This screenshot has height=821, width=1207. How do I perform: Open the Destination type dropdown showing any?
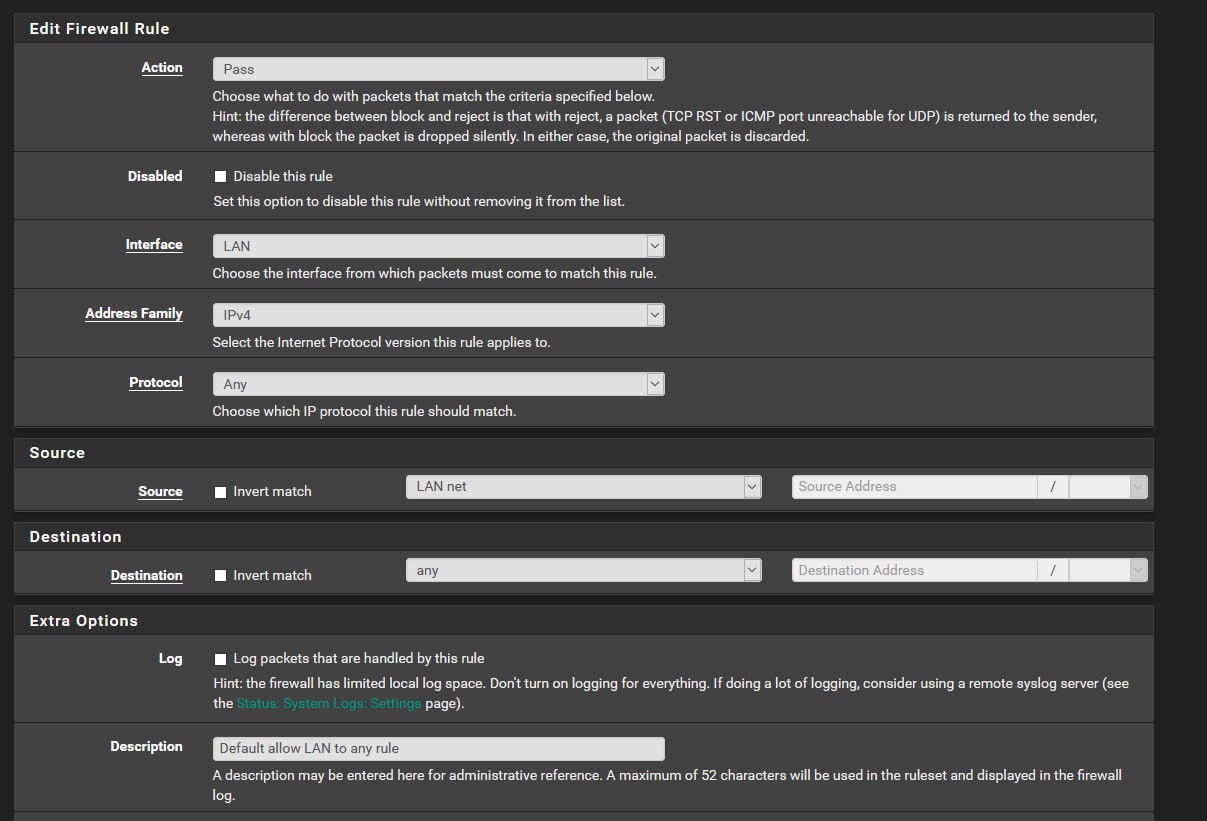pyautogui.click(x=584, y=571)
